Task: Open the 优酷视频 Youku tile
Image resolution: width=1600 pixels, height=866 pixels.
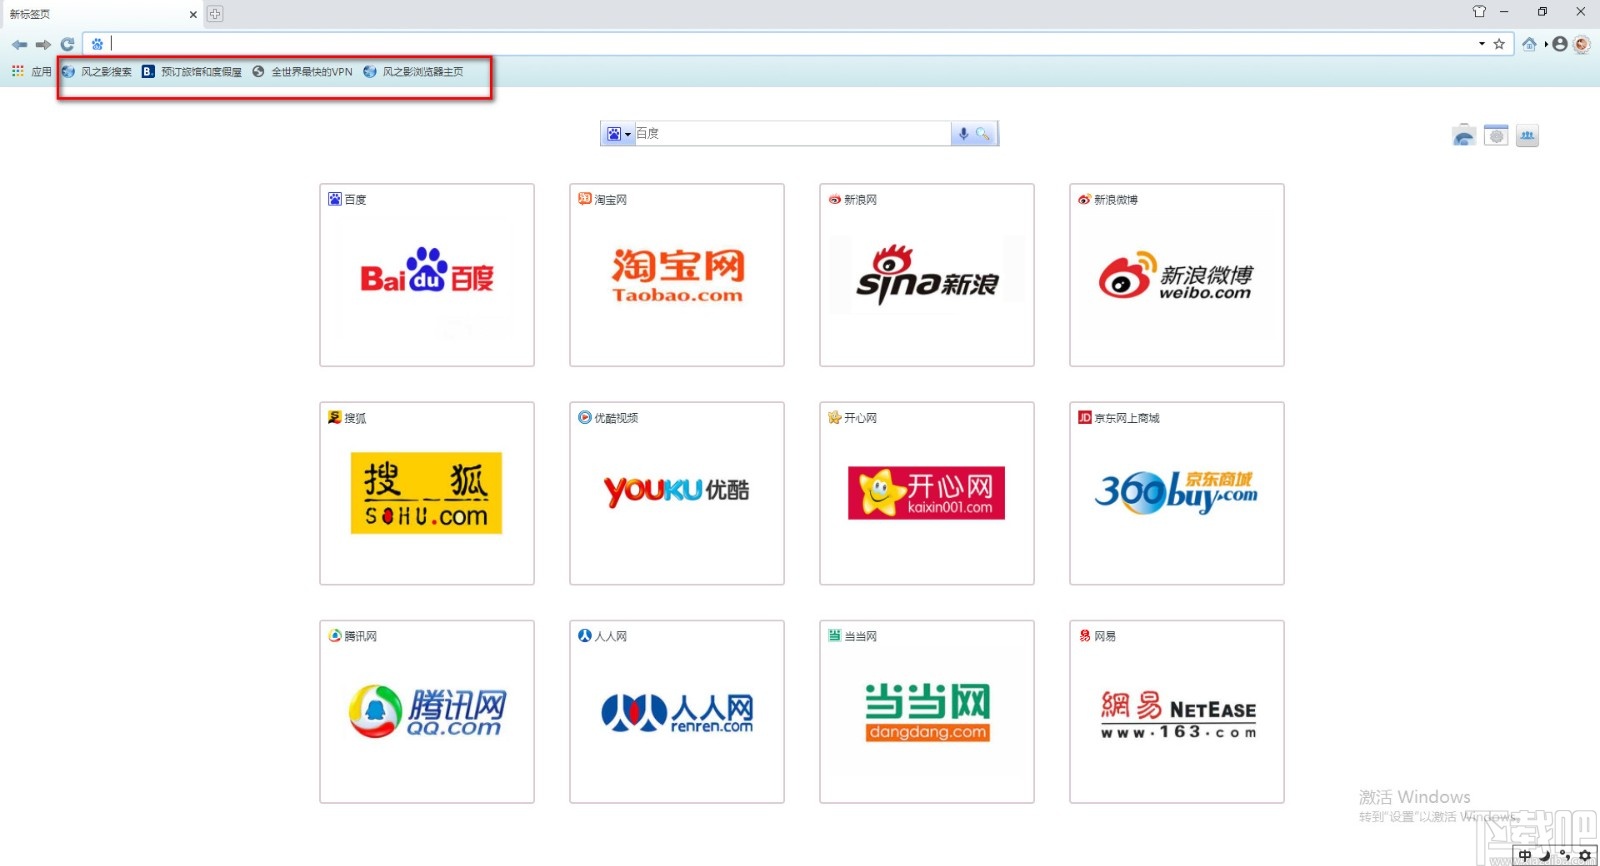Action: click(677, 493)
